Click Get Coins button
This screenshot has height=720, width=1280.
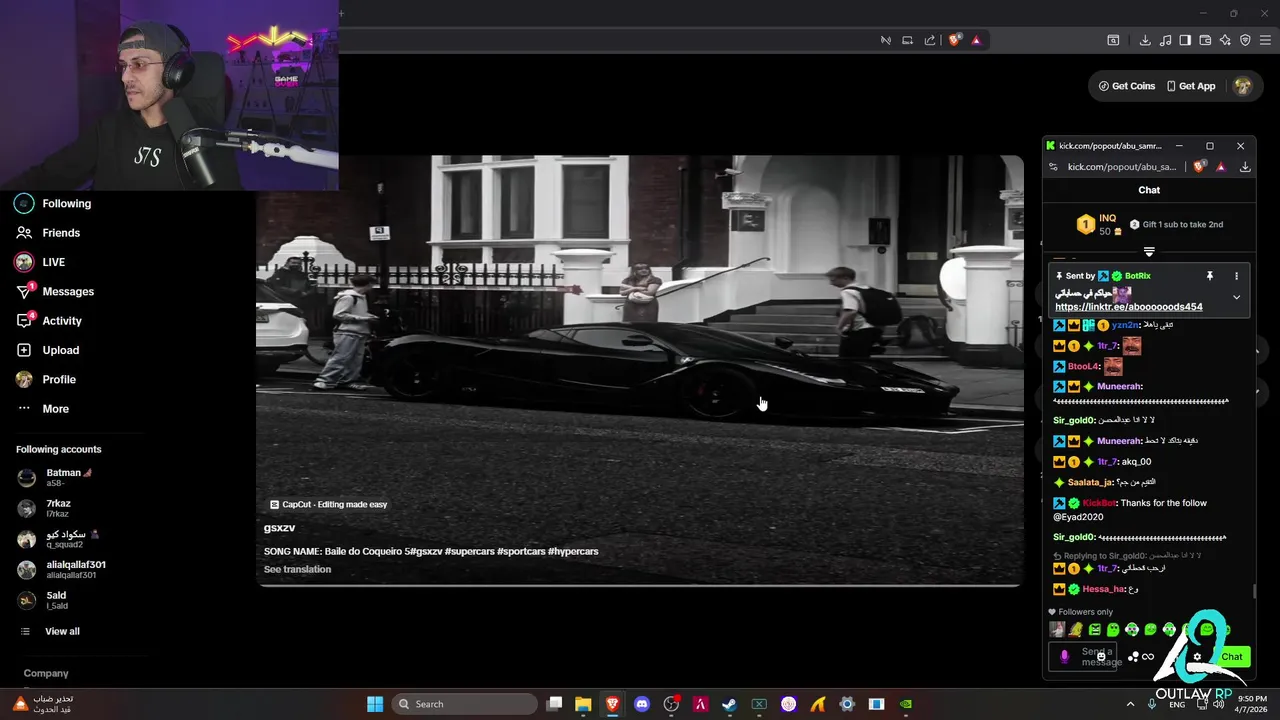click(x=1127, y=86)
